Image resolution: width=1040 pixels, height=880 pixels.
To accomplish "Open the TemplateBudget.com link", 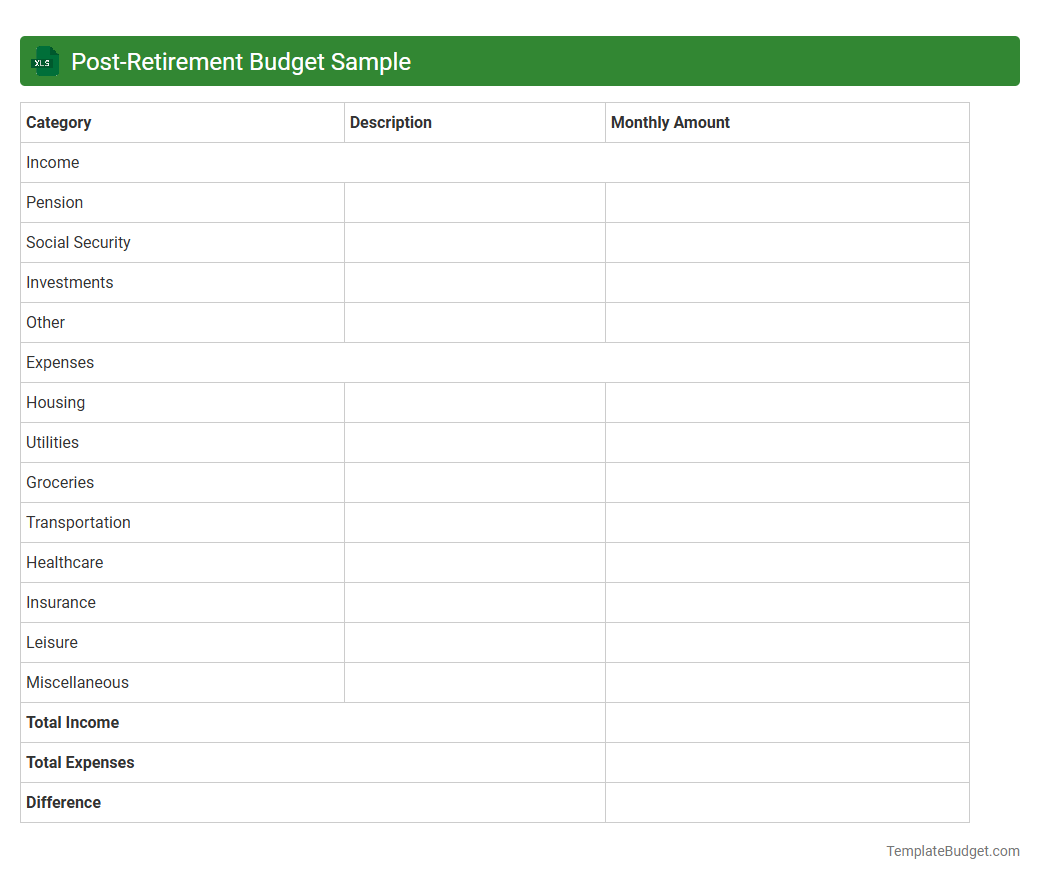I will click(952, 851).
